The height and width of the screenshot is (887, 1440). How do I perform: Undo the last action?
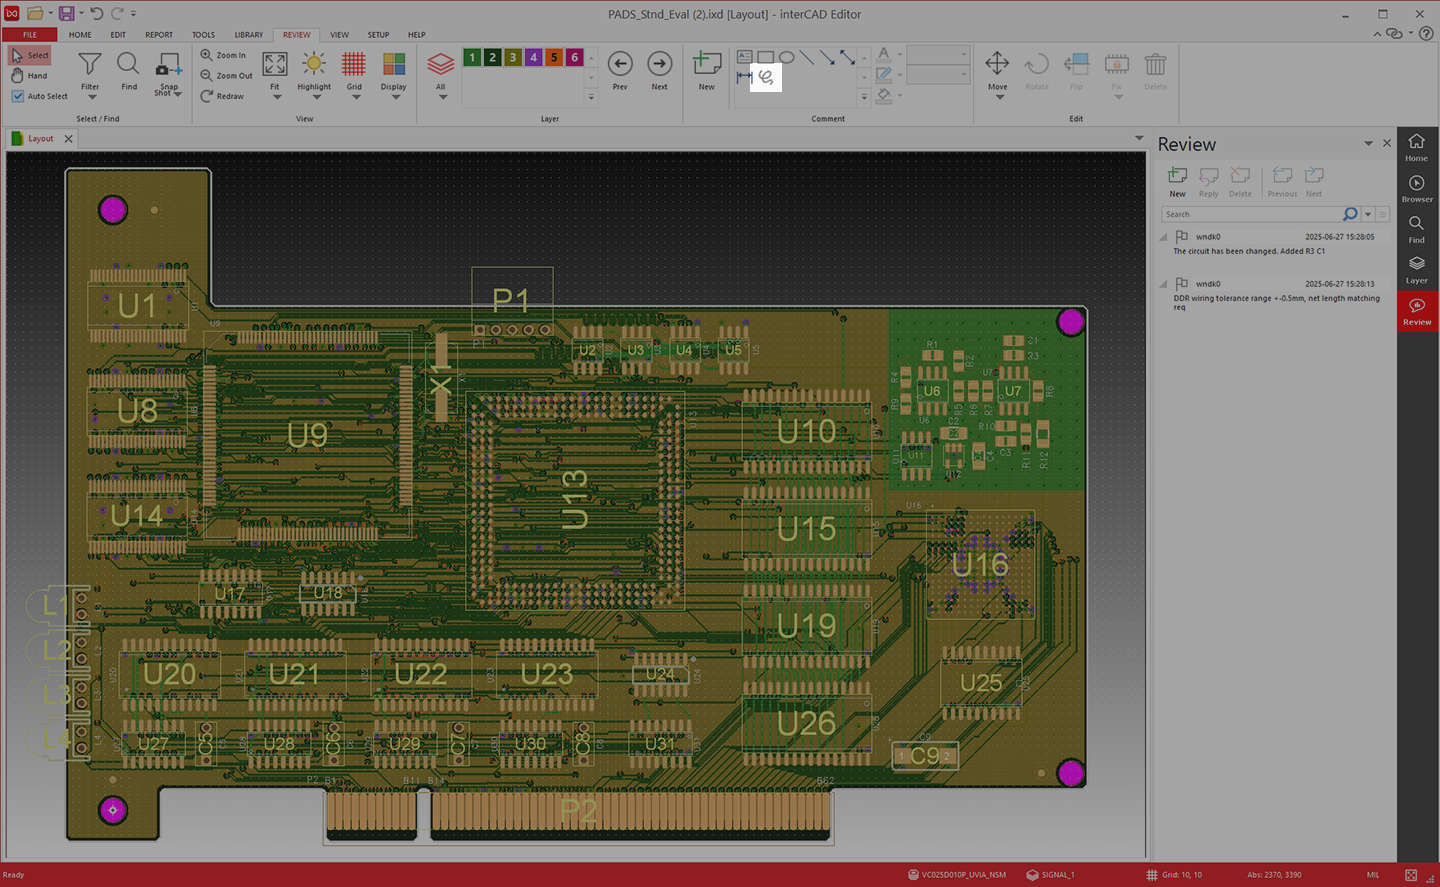tap(97, 13)
